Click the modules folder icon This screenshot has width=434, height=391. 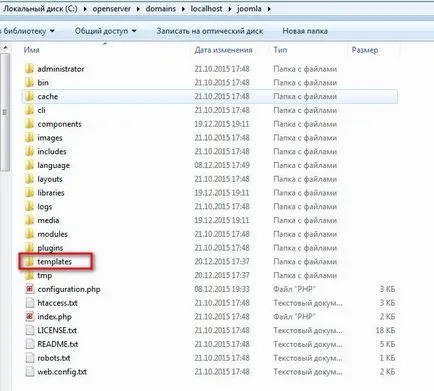[29, 234]
